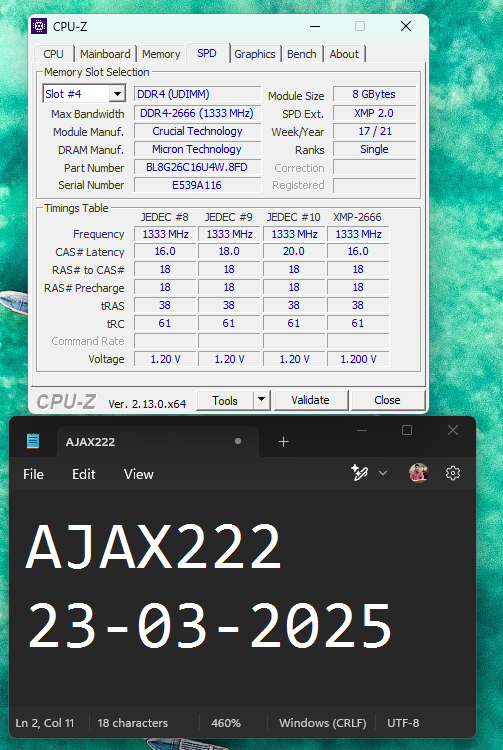The image size is (503, 750).
Task: Open the Edit menu in Notepad
Action: point(84,474)
